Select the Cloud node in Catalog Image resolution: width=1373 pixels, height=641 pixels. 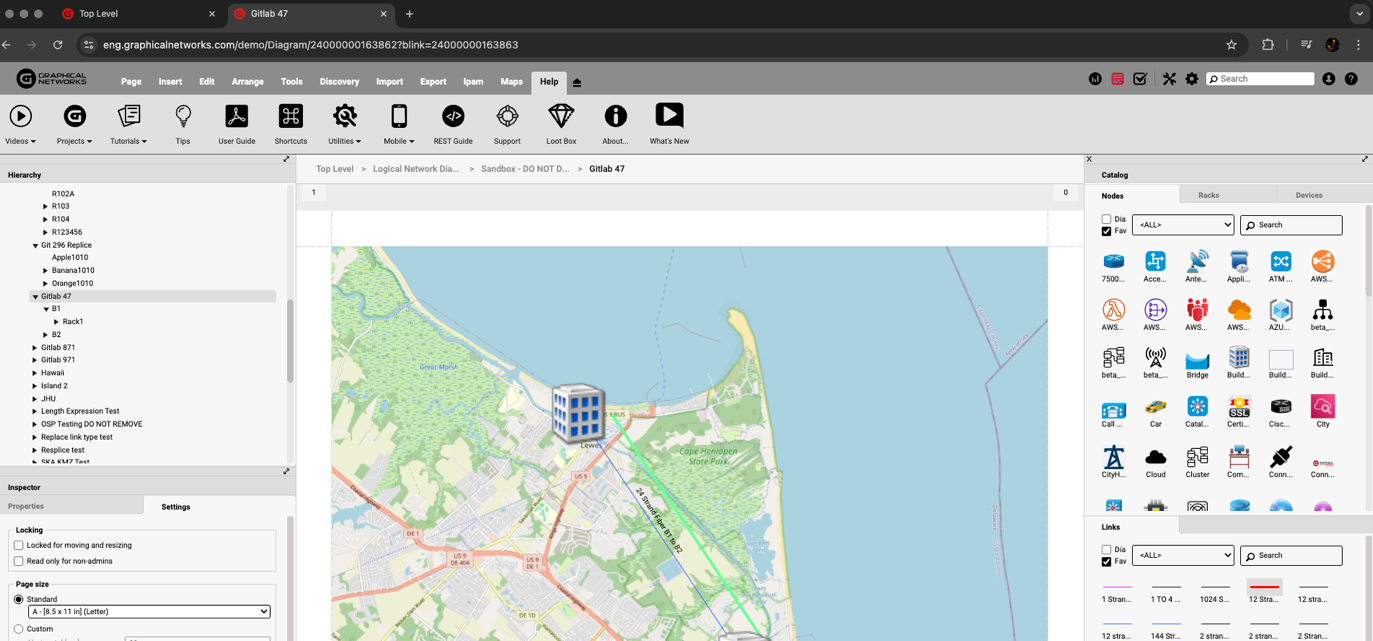tap(1155, 458)
